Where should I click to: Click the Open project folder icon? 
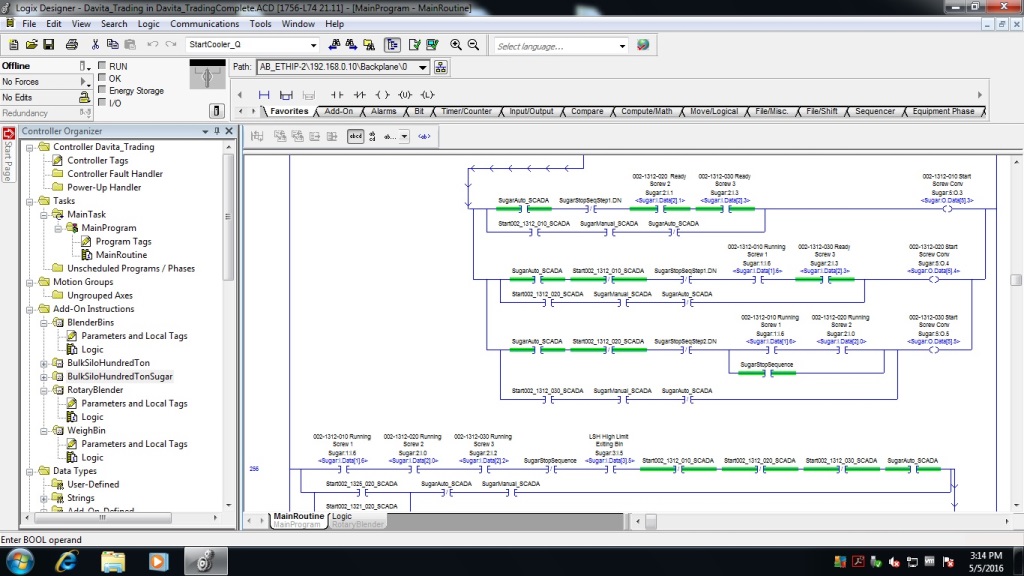[x=31, y=44]
